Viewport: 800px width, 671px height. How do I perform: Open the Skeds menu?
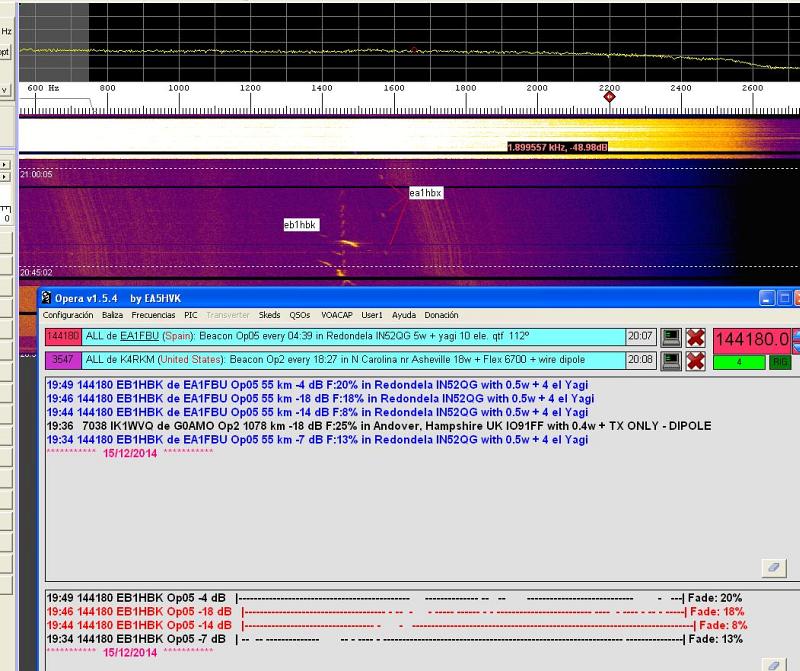coord(269,315)
